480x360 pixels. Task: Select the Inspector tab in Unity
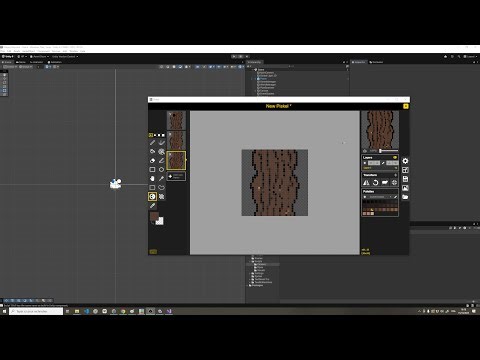click(359, 62)
